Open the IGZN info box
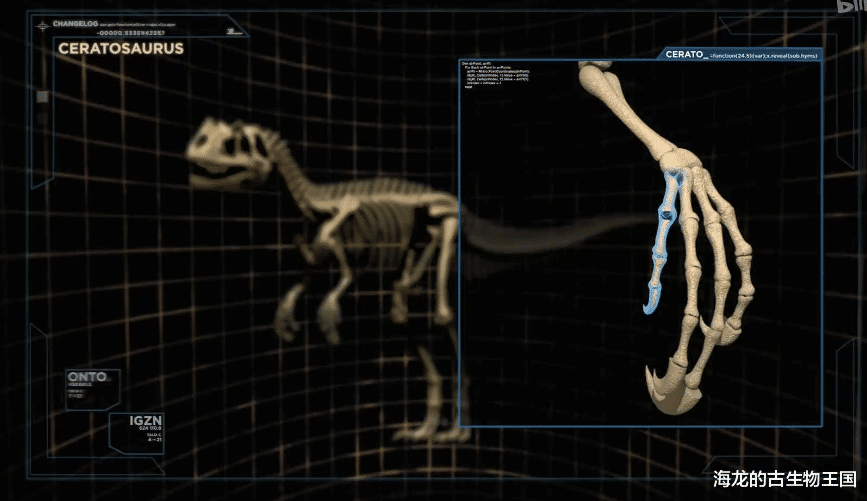This screenshot has width=867, height=501. (x=137, y=433)
